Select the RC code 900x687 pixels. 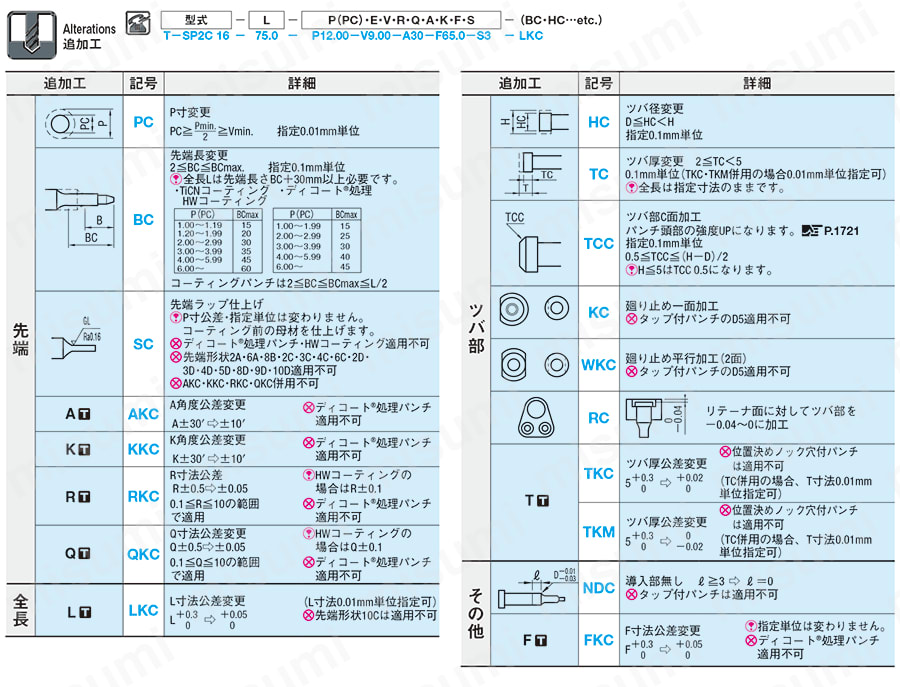pyautogui.click(x=599, y=418)
